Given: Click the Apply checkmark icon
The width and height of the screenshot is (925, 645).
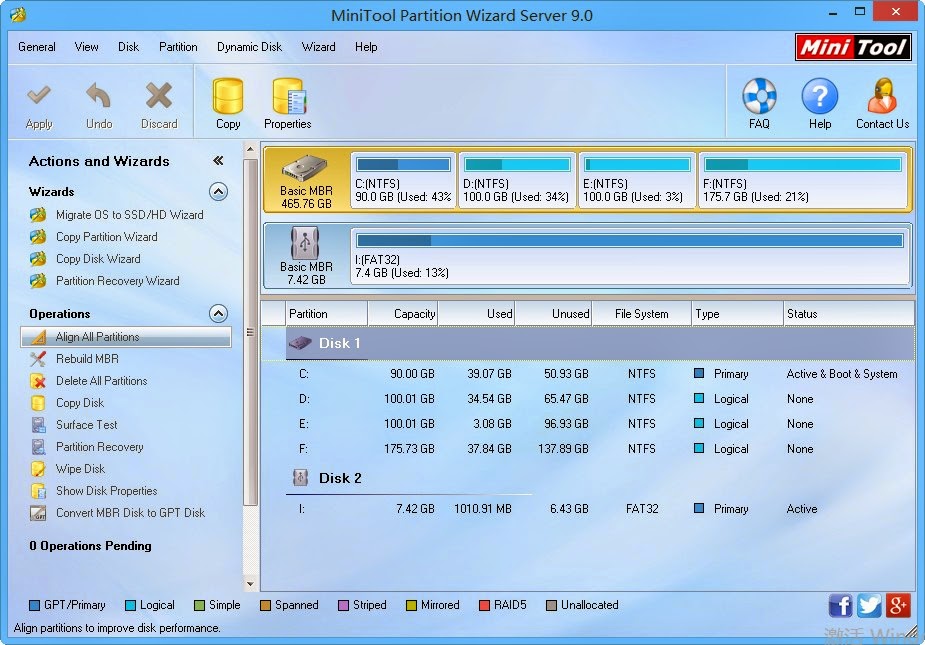Looking at the screenshot, I should pyautogui.click(x=39, y=96).
